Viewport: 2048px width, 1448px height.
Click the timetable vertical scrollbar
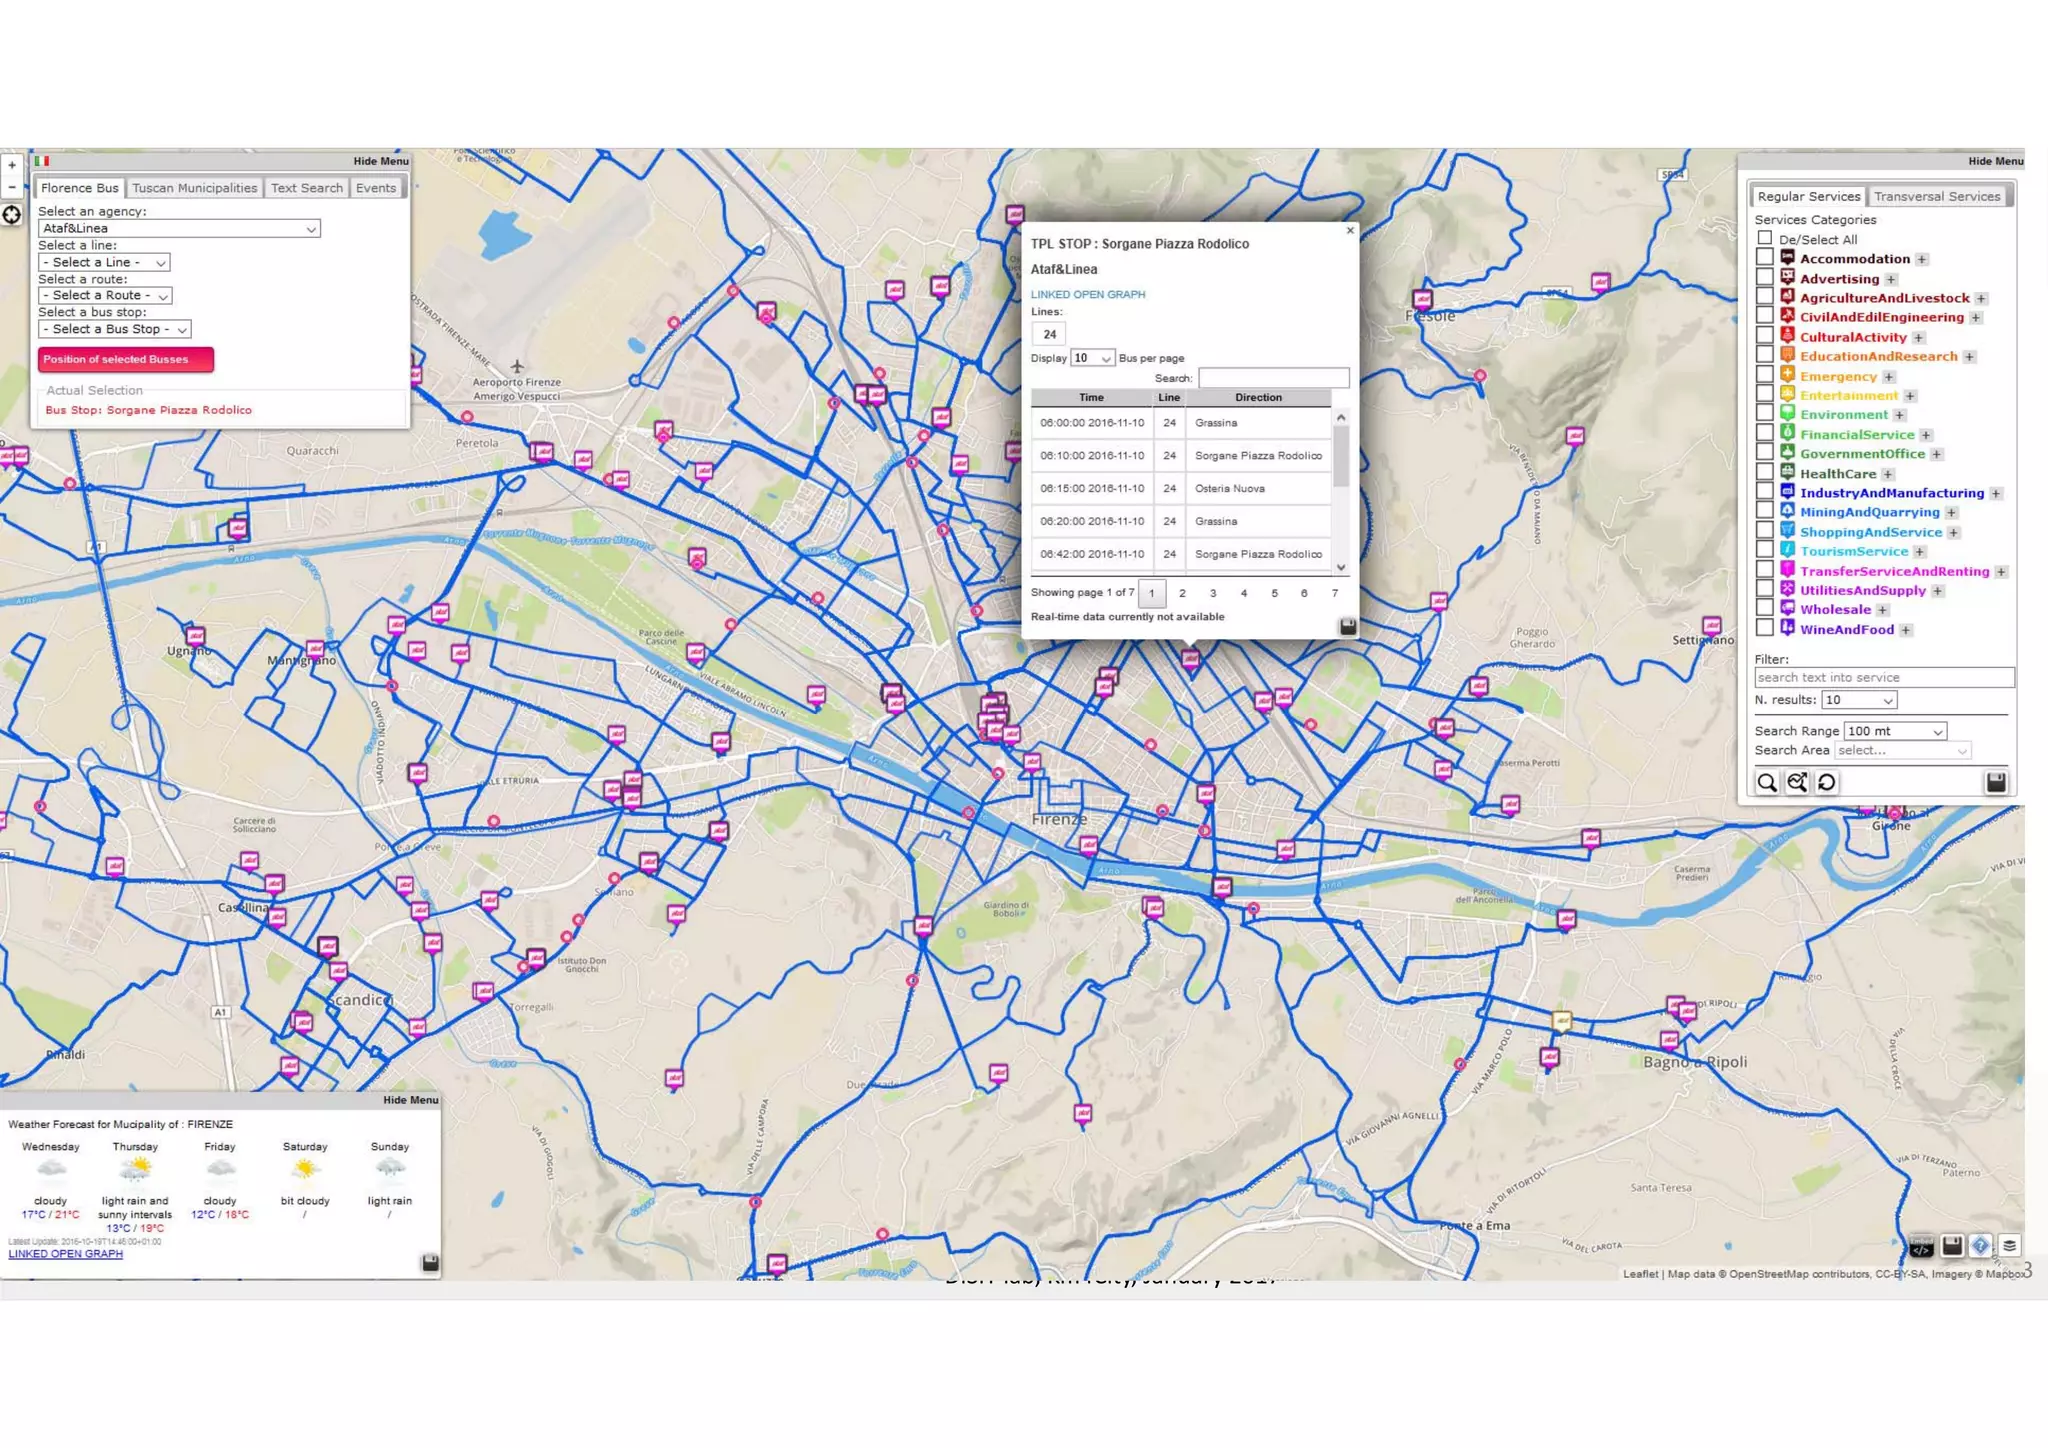point(1341,455)
